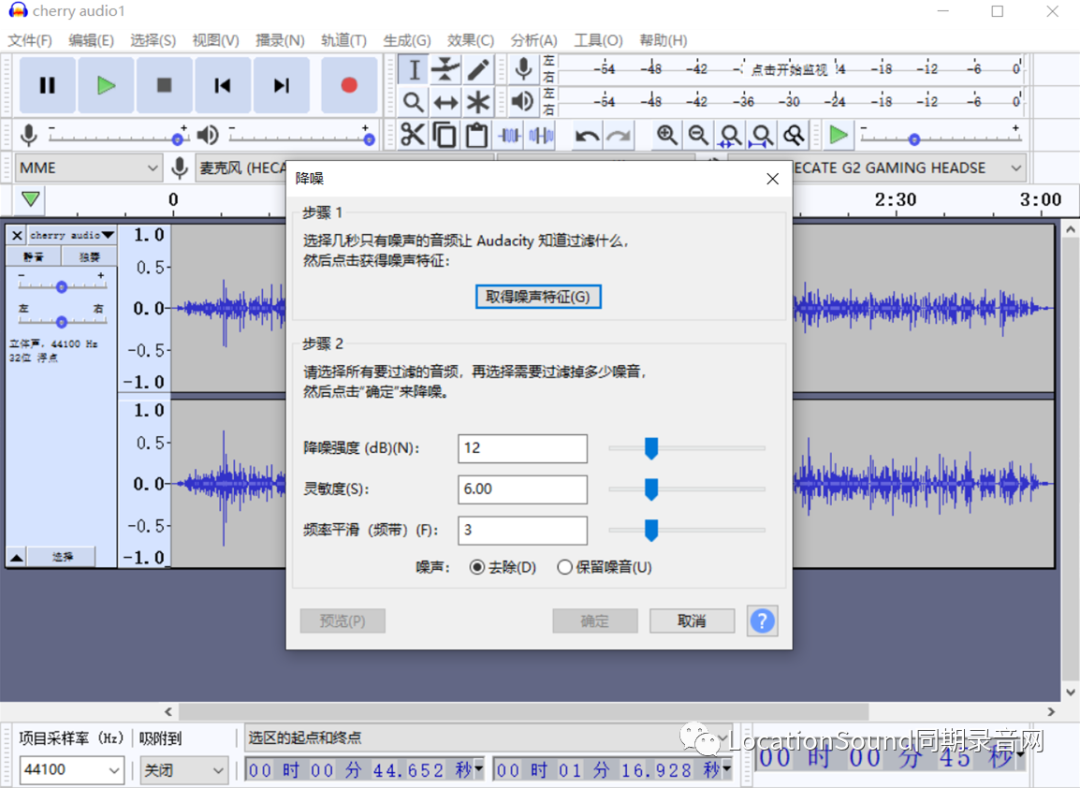Select the Envelope tool

pyautogui.click(x=444, y=68)
